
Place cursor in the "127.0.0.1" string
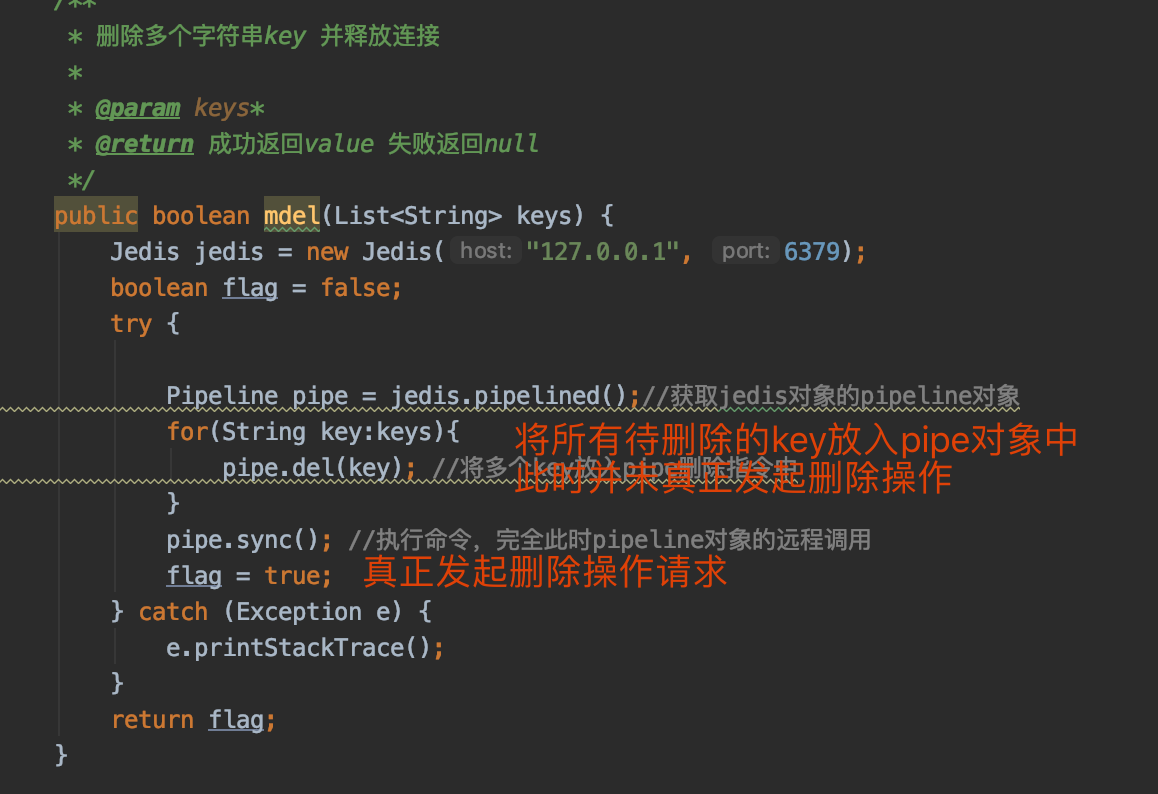pyautogui.click(x=603, y=252)
